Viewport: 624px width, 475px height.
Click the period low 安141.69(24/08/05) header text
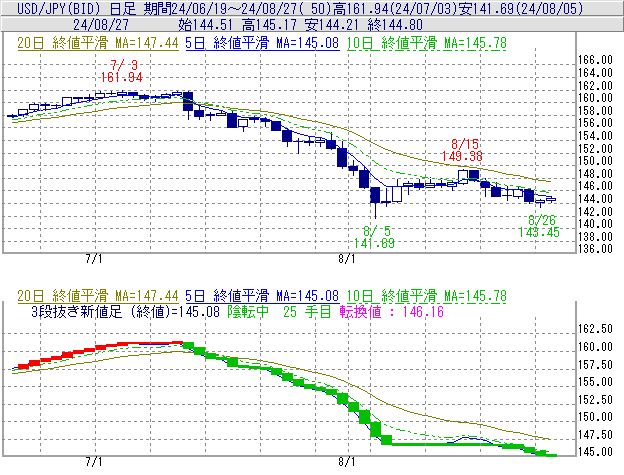point(521,8)
